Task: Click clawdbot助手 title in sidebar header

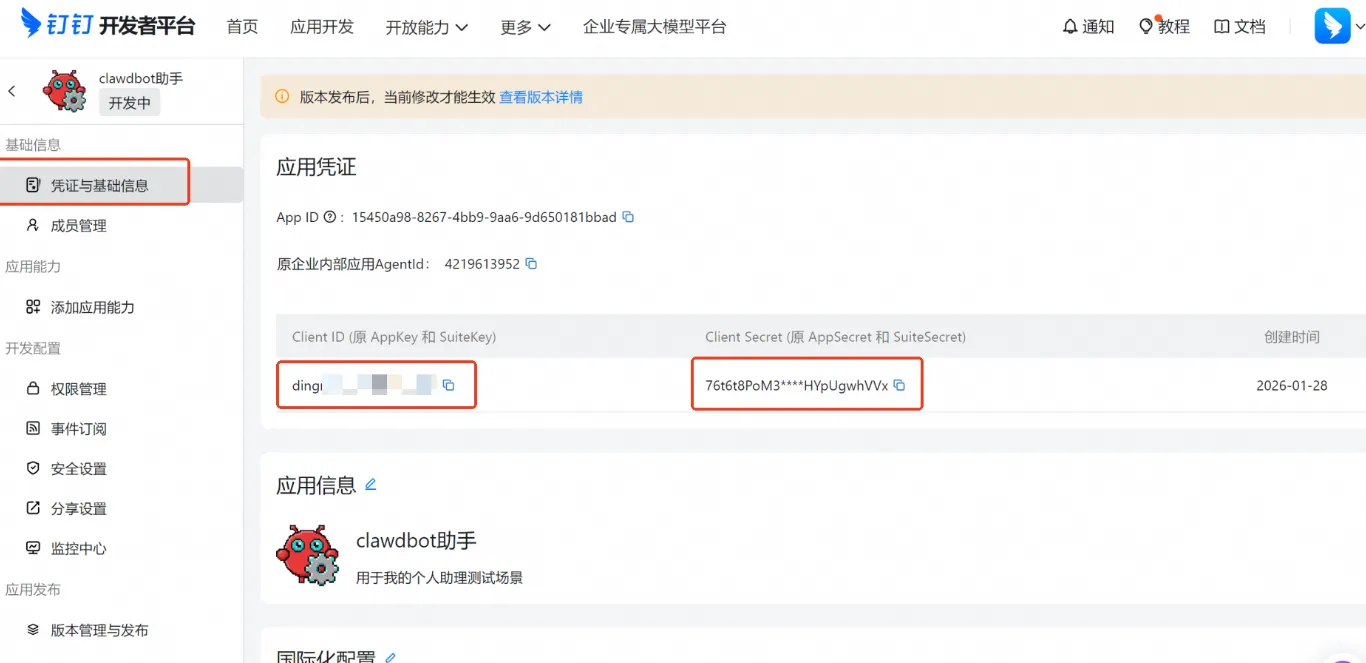Action: click(x=141, y=78)
